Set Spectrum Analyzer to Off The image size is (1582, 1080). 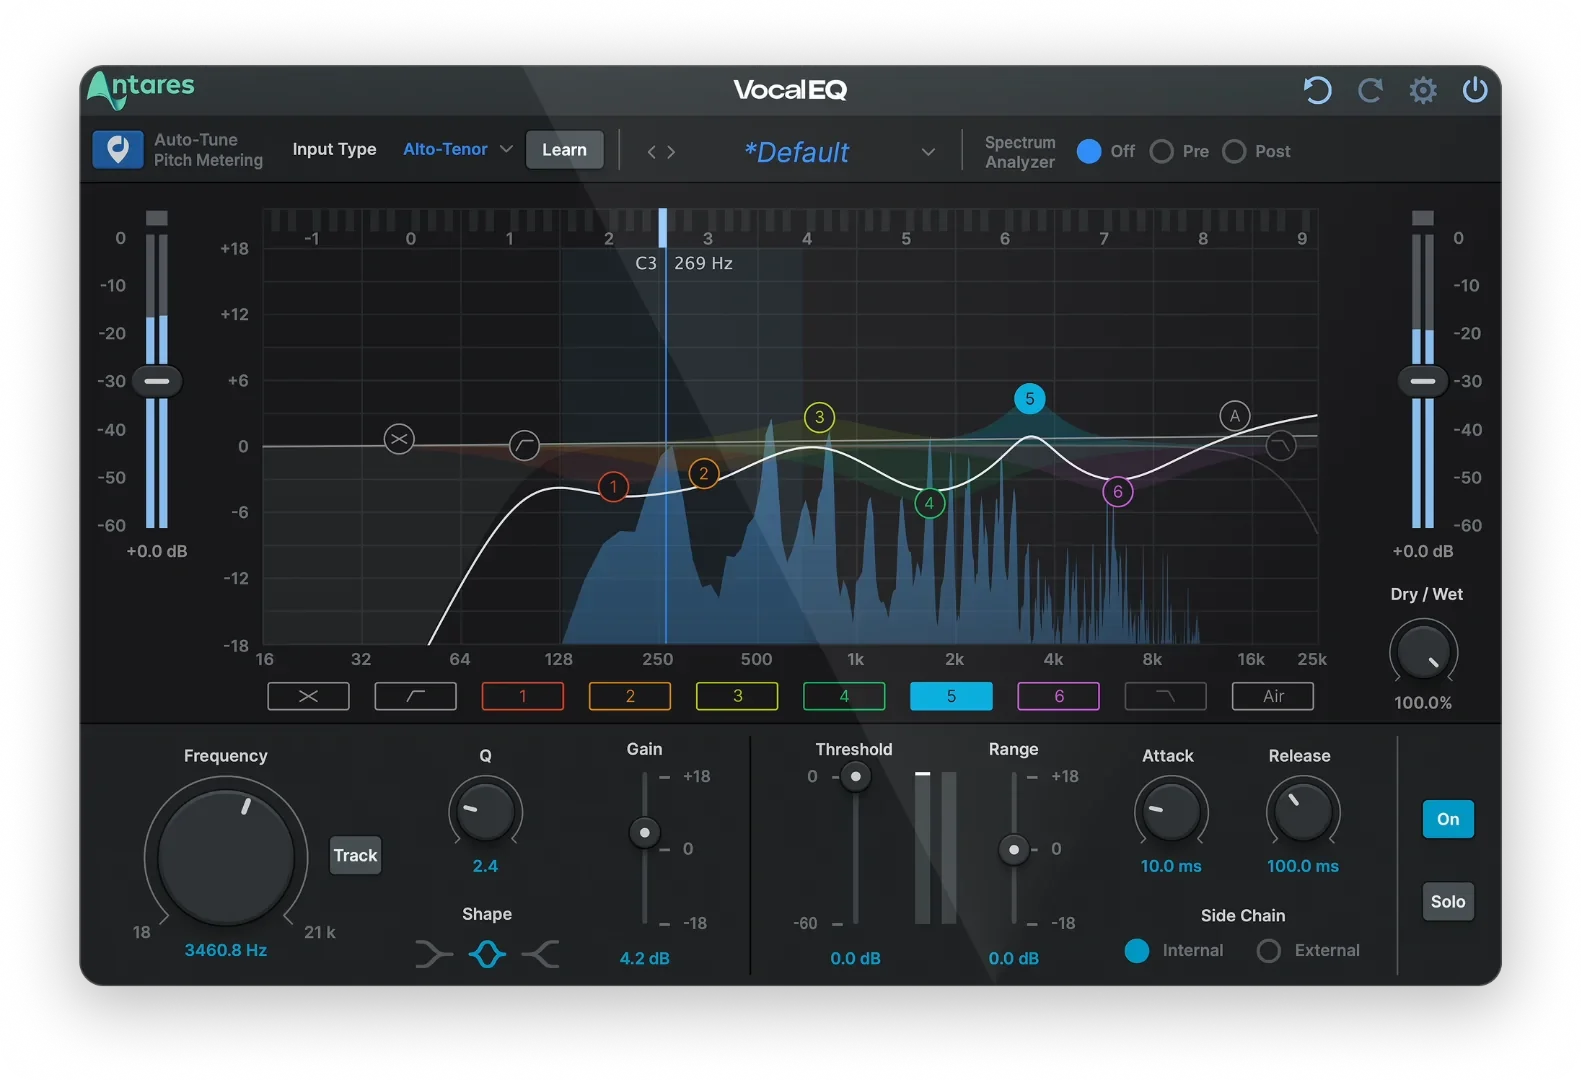click(x=1089, y=151)
